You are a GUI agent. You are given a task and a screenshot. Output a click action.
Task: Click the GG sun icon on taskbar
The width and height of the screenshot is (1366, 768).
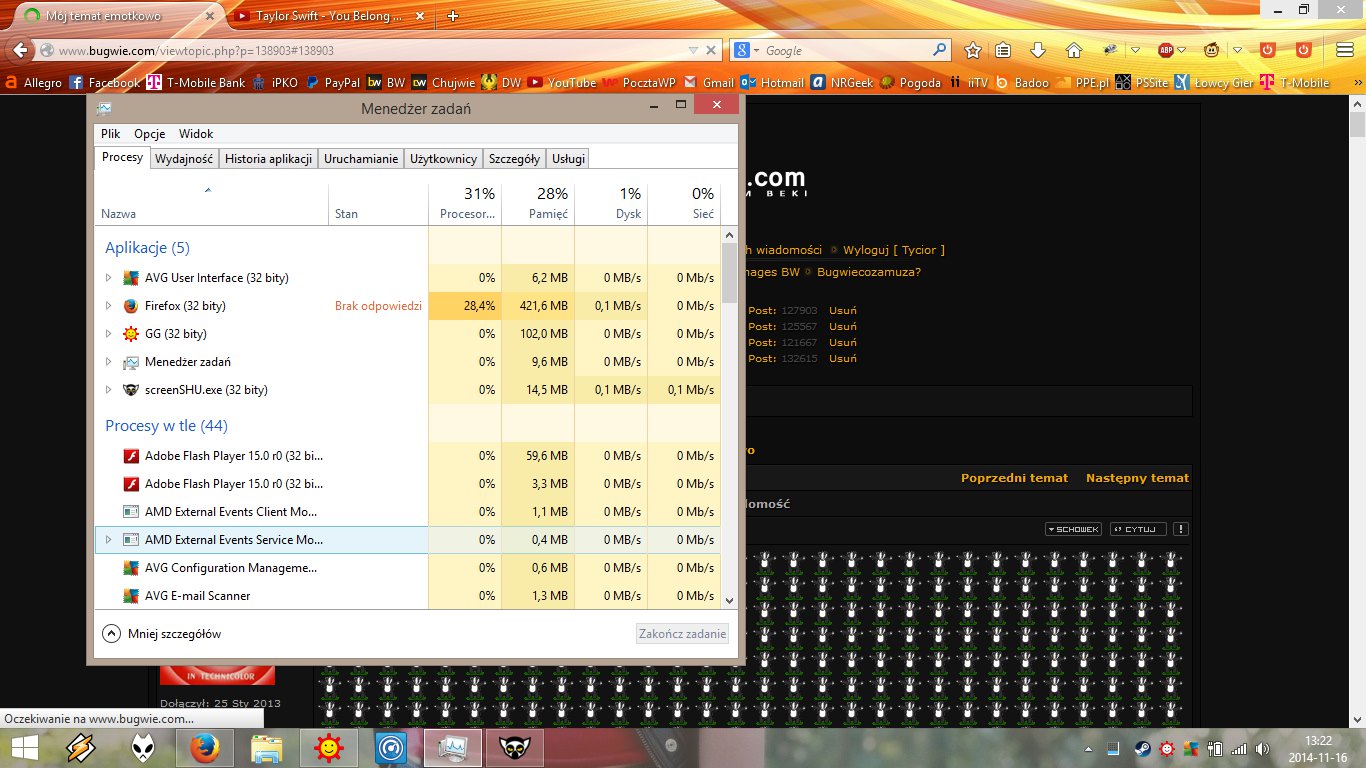coord(327,747)
